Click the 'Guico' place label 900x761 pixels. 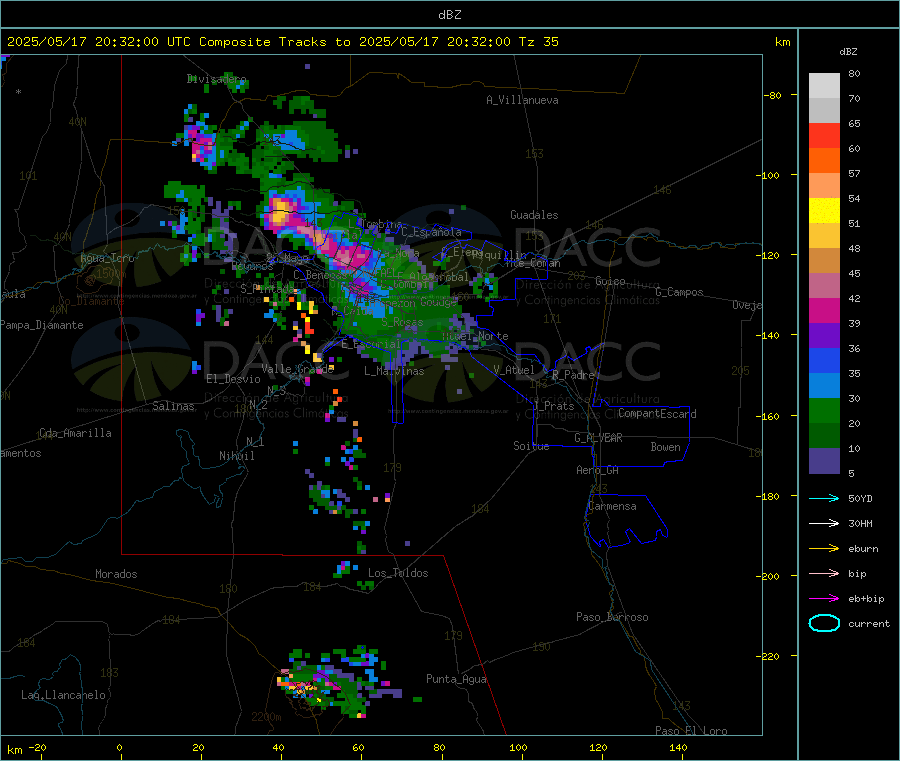click(610, 281)
